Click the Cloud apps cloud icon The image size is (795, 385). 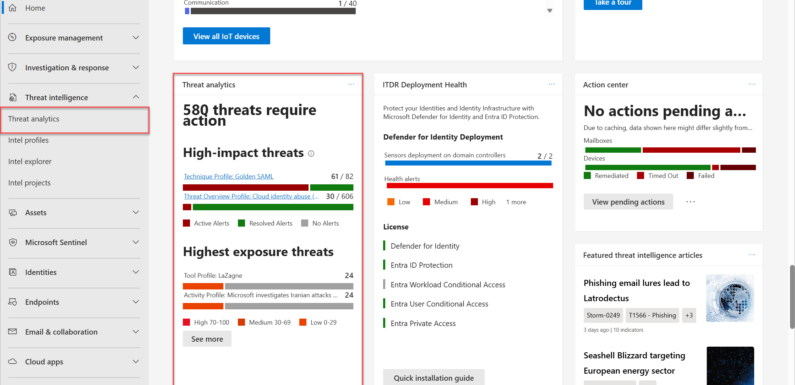pyautogui.click(x=13, y=362)
